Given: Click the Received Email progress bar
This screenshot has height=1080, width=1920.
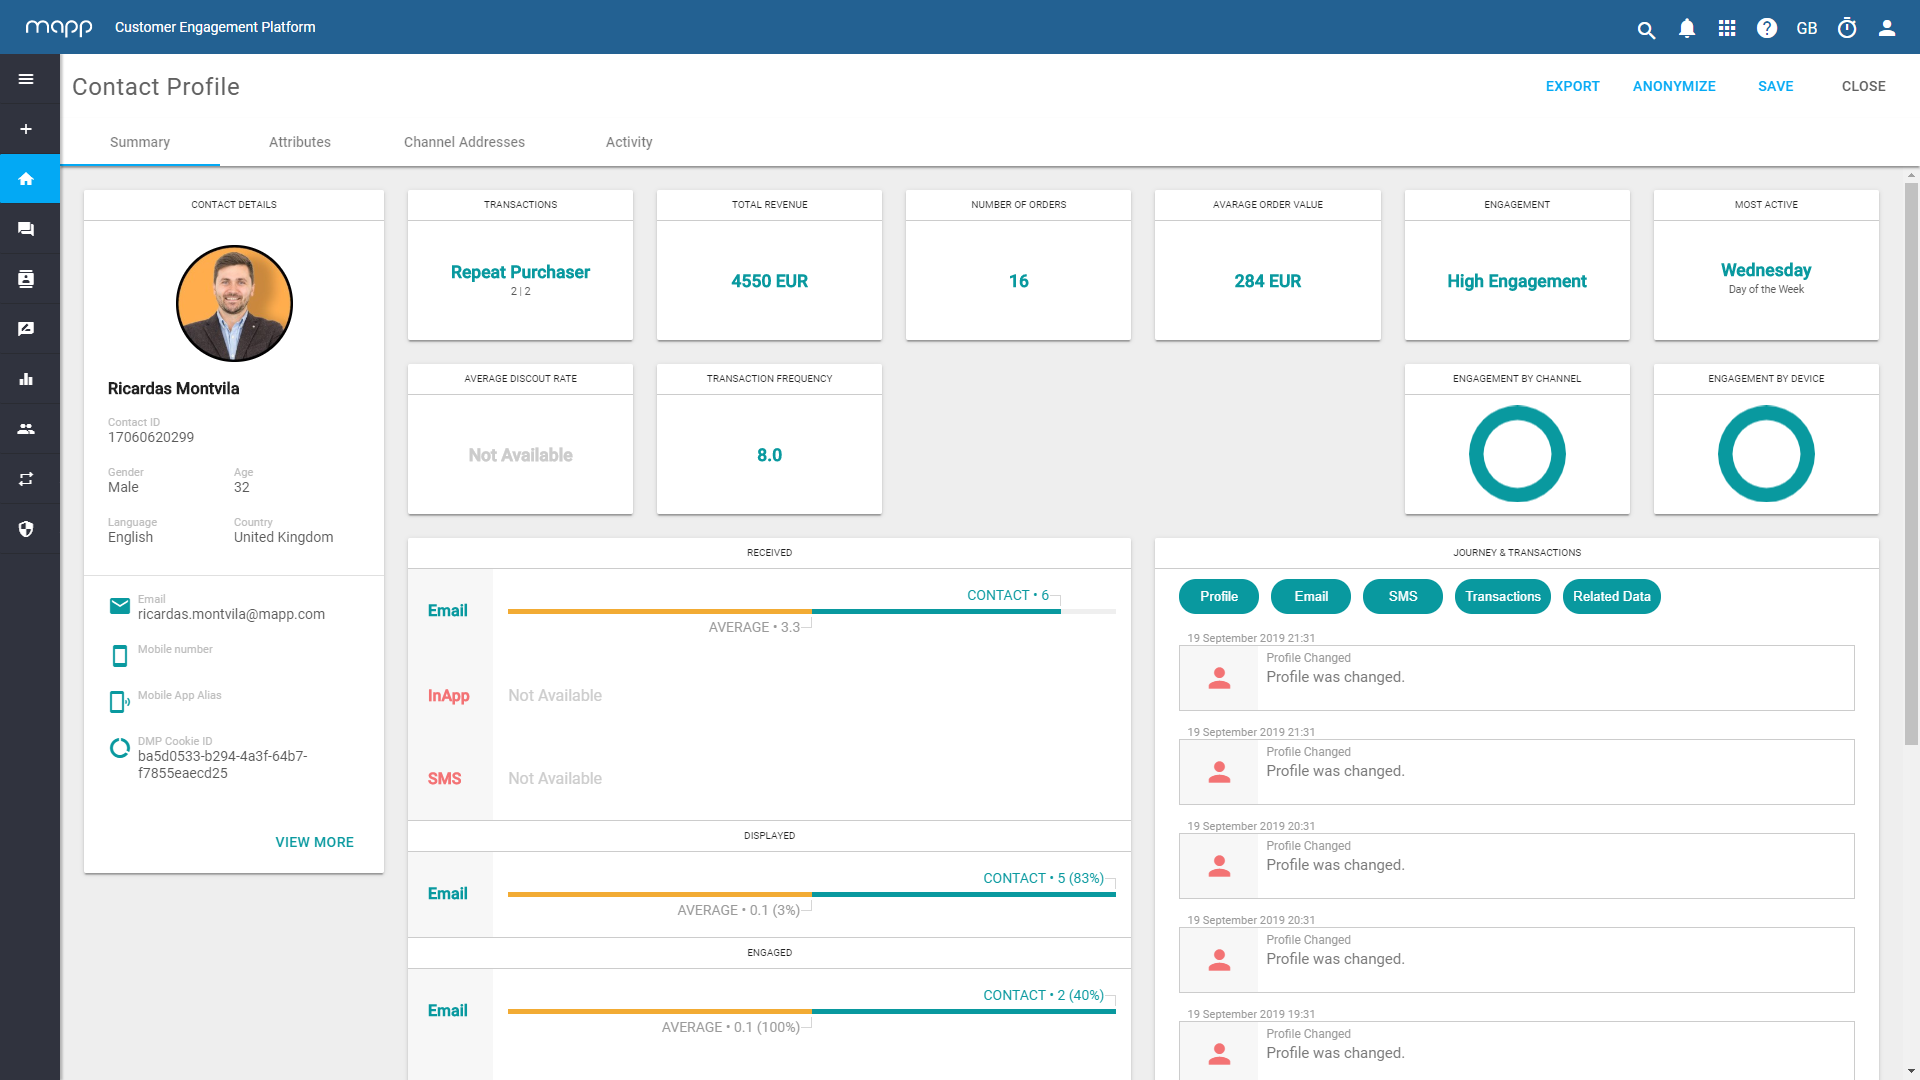Looking at the screenshot, I should 812,611.
